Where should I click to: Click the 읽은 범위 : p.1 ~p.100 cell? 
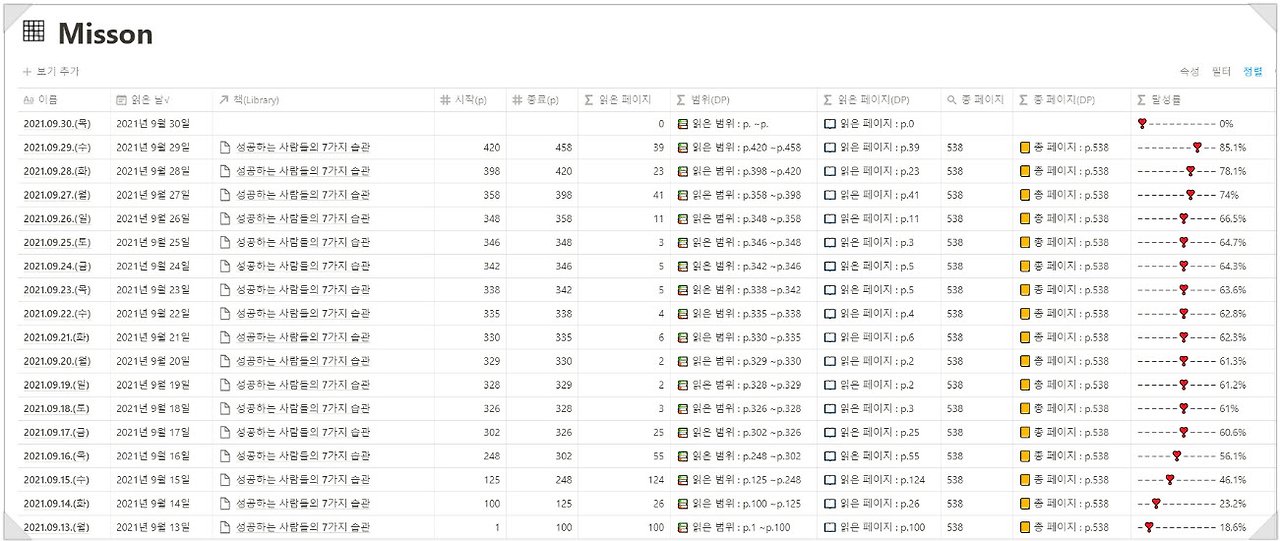741,527
